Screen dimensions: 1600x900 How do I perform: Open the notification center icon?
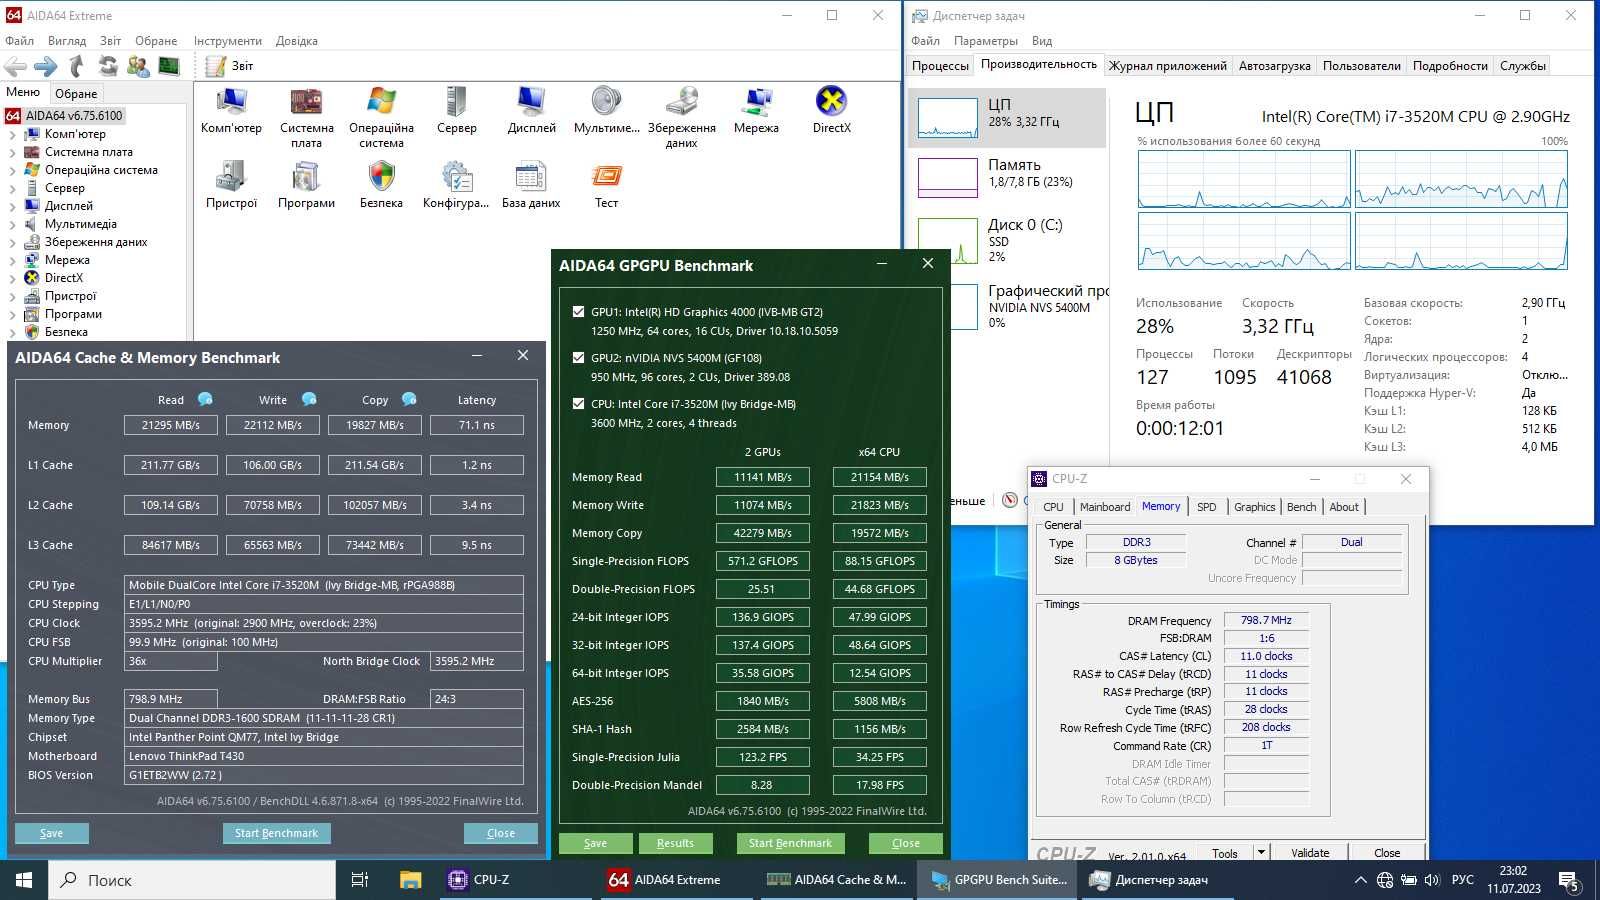point(1569,881)
